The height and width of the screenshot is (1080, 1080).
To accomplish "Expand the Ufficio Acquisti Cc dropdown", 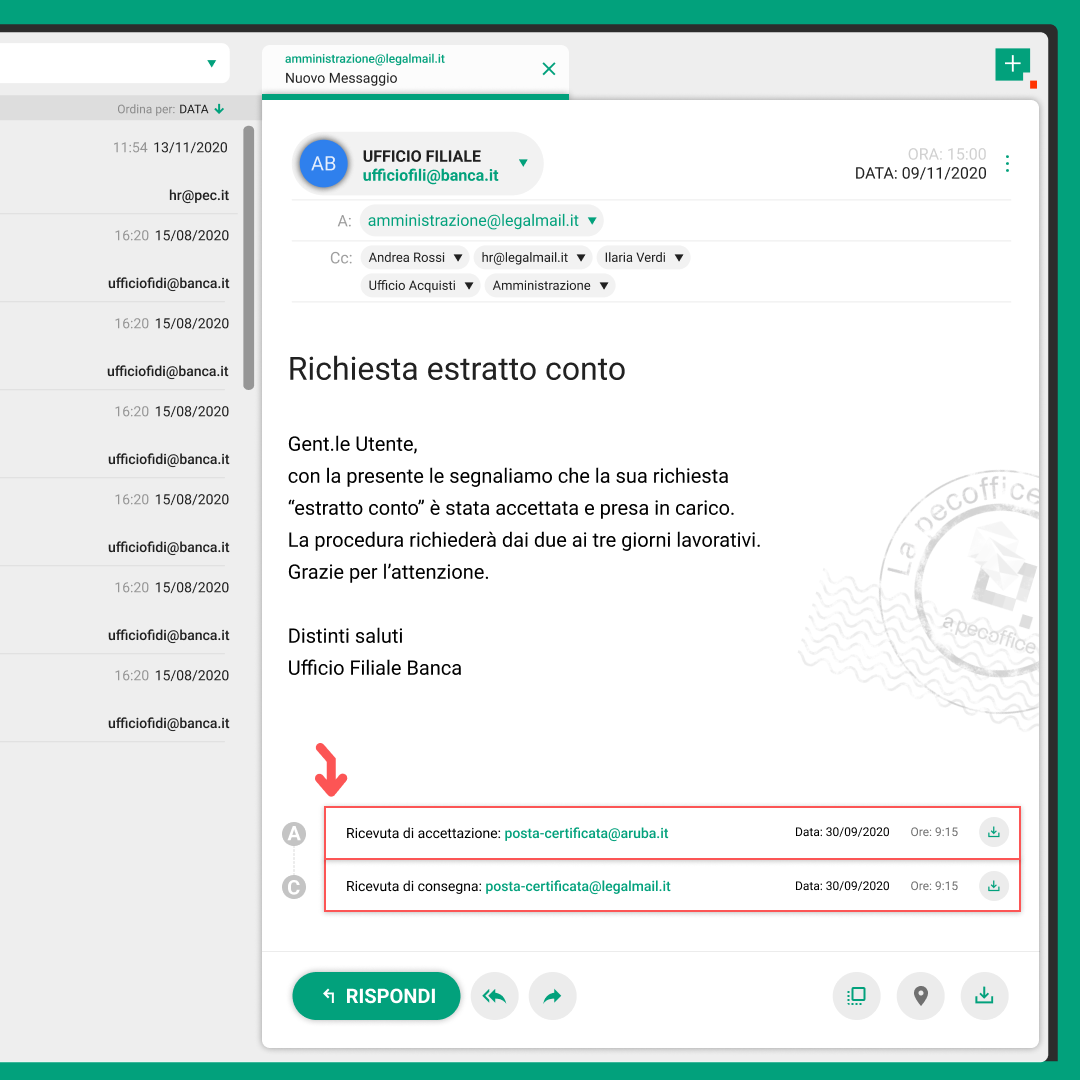I will click(x=468, y=285).
